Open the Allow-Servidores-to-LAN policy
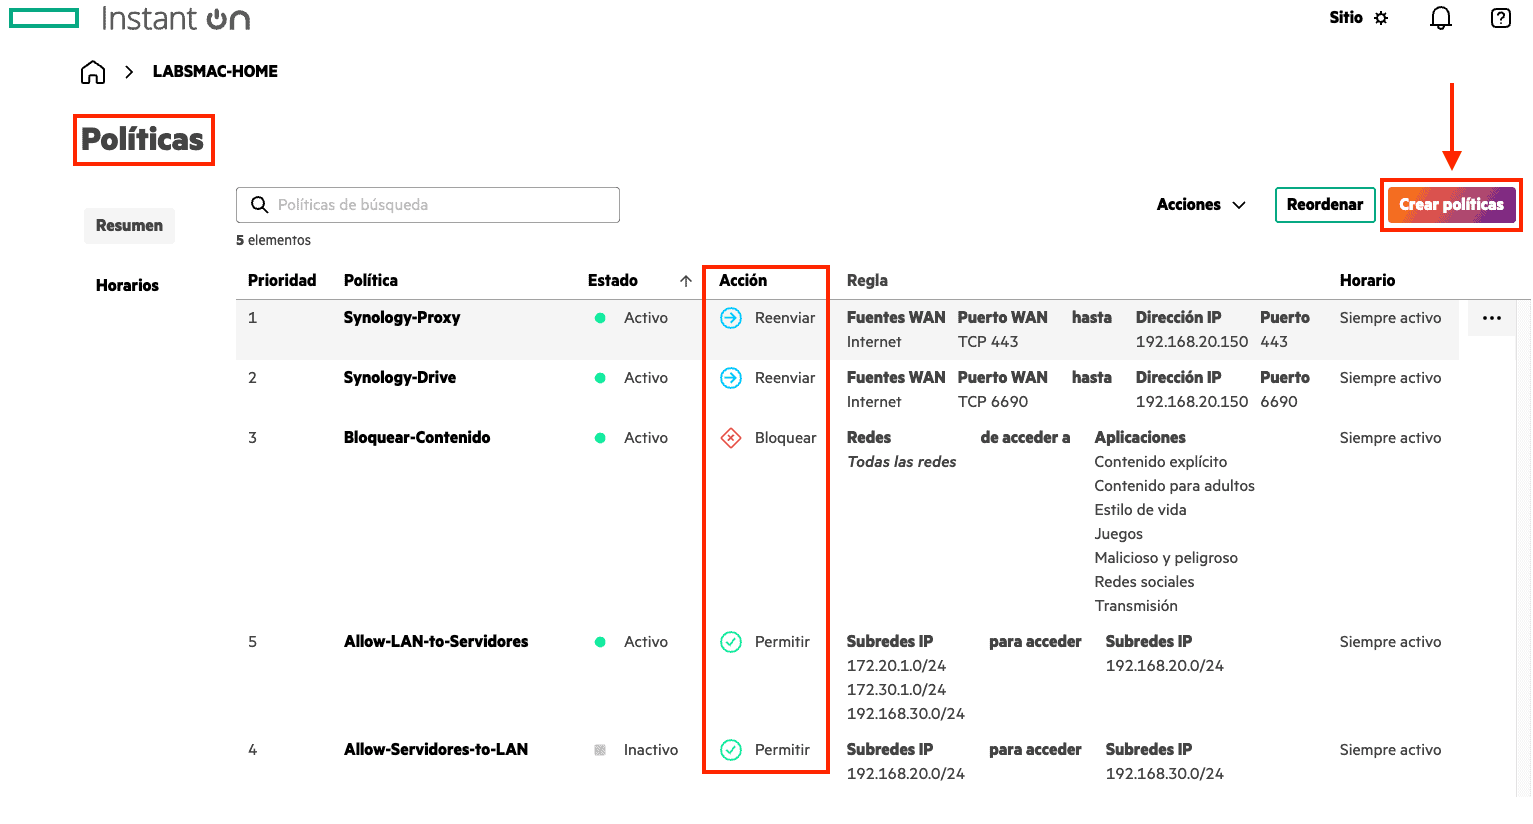 click(x=436, y=750)
